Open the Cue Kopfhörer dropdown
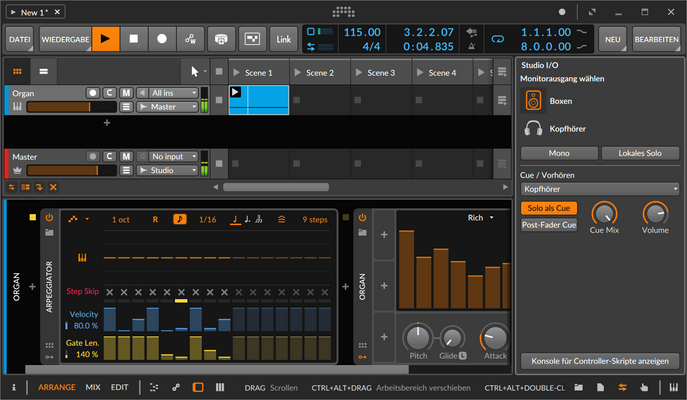The image size is (687, 400). coord(600,189)
